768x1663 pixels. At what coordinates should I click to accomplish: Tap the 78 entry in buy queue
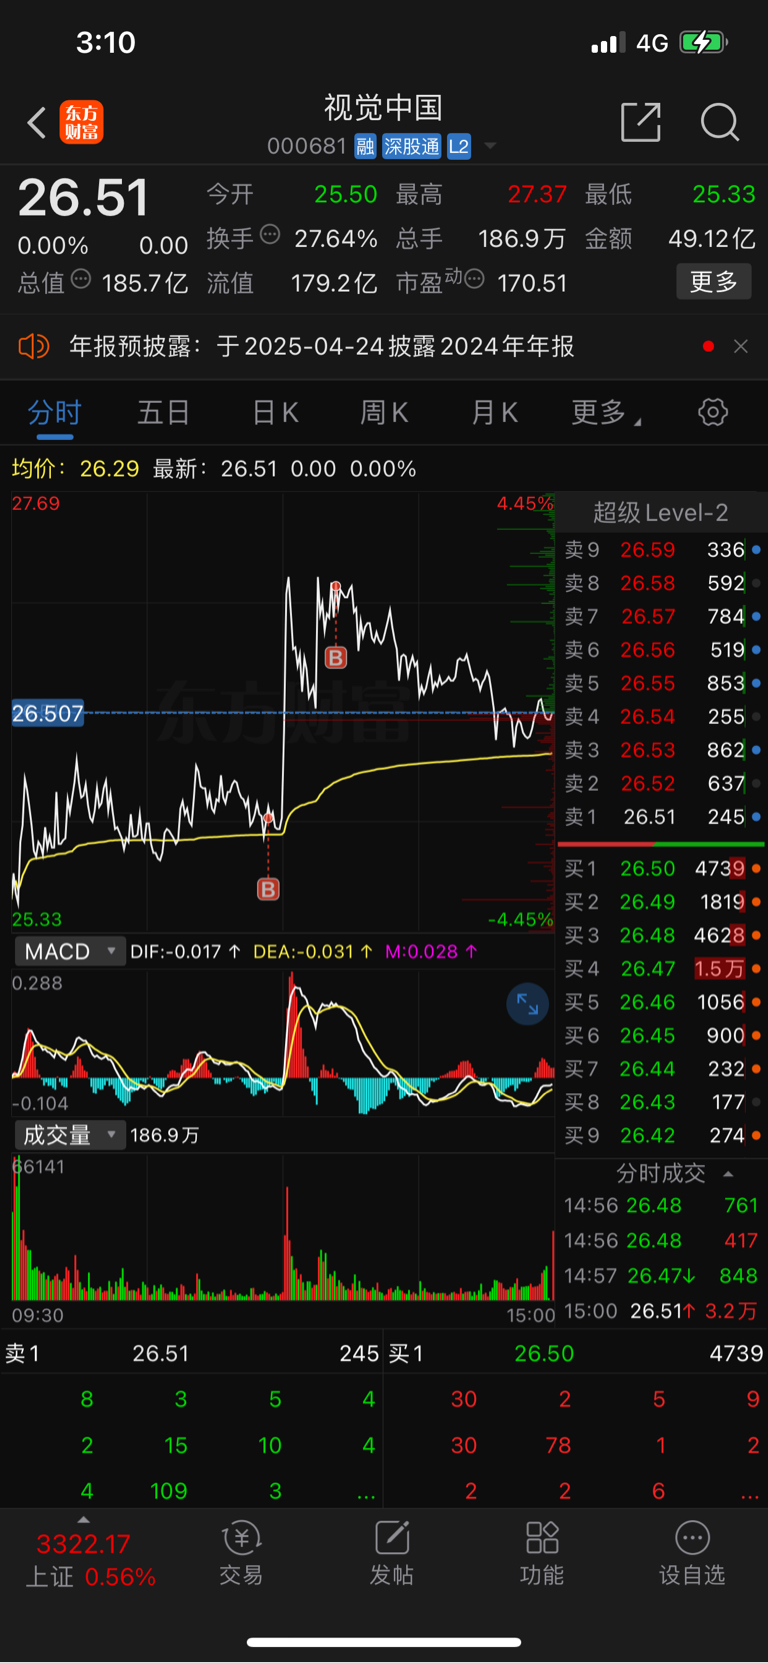pos(558,1445)
